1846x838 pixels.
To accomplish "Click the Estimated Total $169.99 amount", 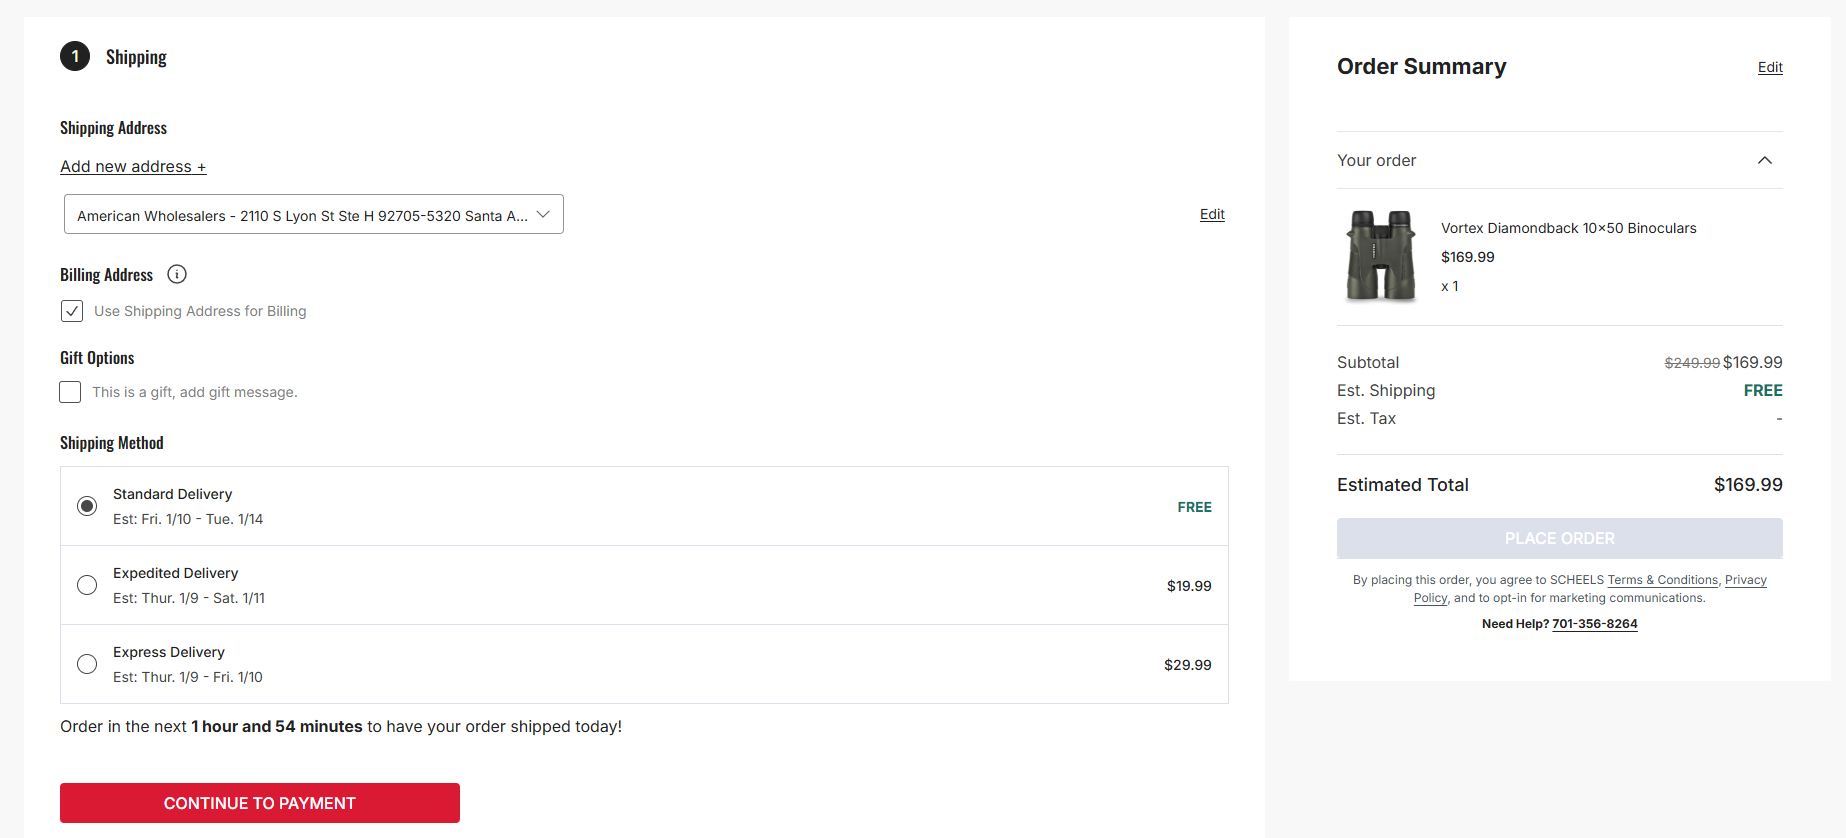I will [1748, 485].
